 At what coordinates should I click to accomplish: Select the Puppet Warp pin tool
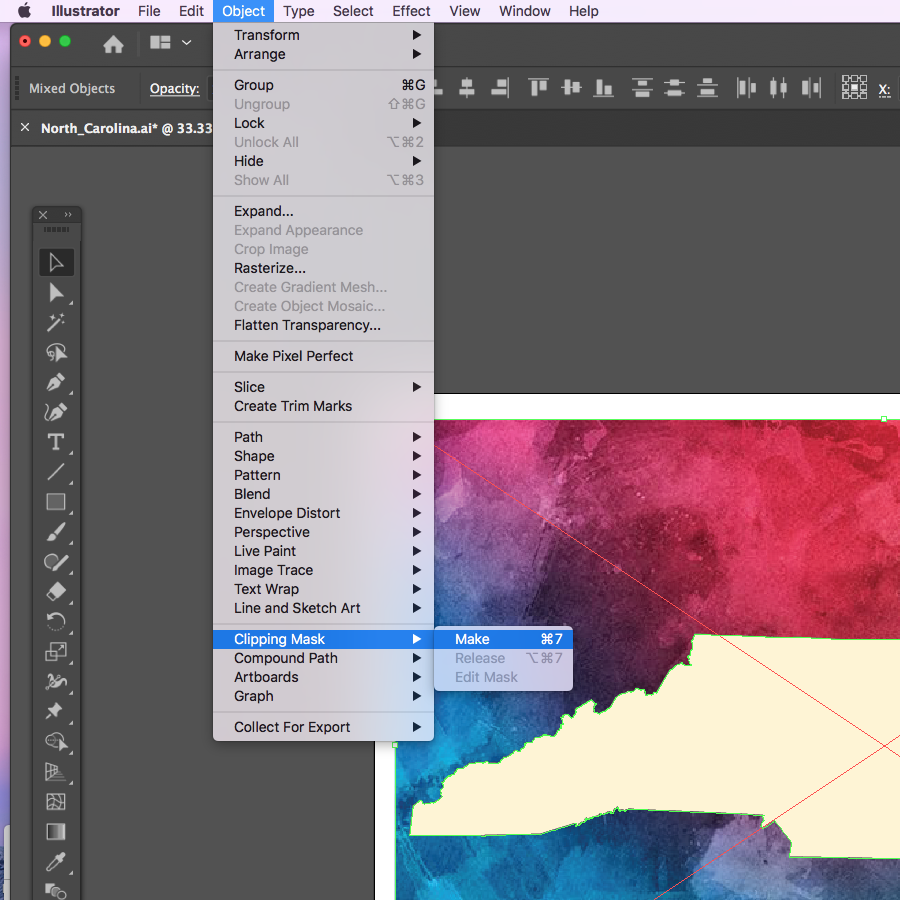click(56, 711)
